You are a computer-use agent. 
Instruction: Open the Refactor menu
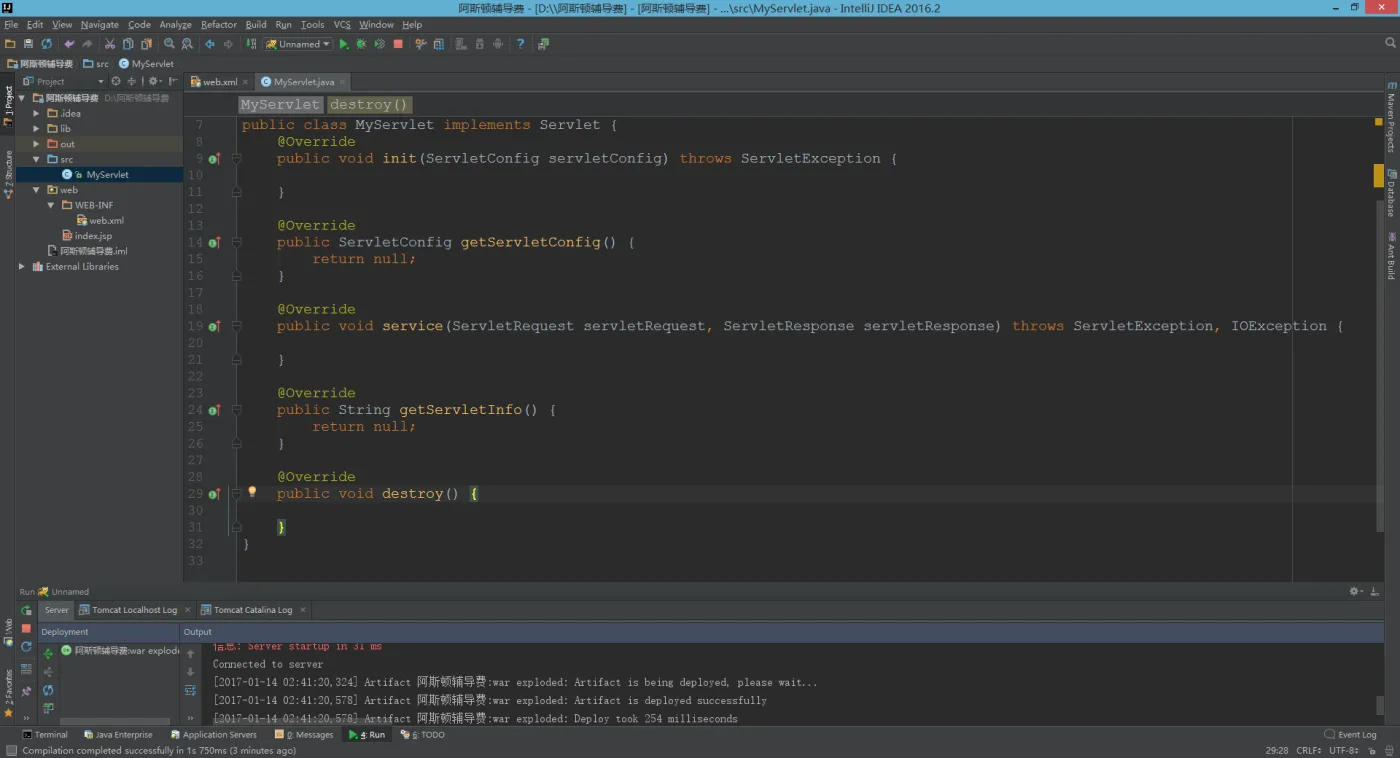click(x=219, y=24)
